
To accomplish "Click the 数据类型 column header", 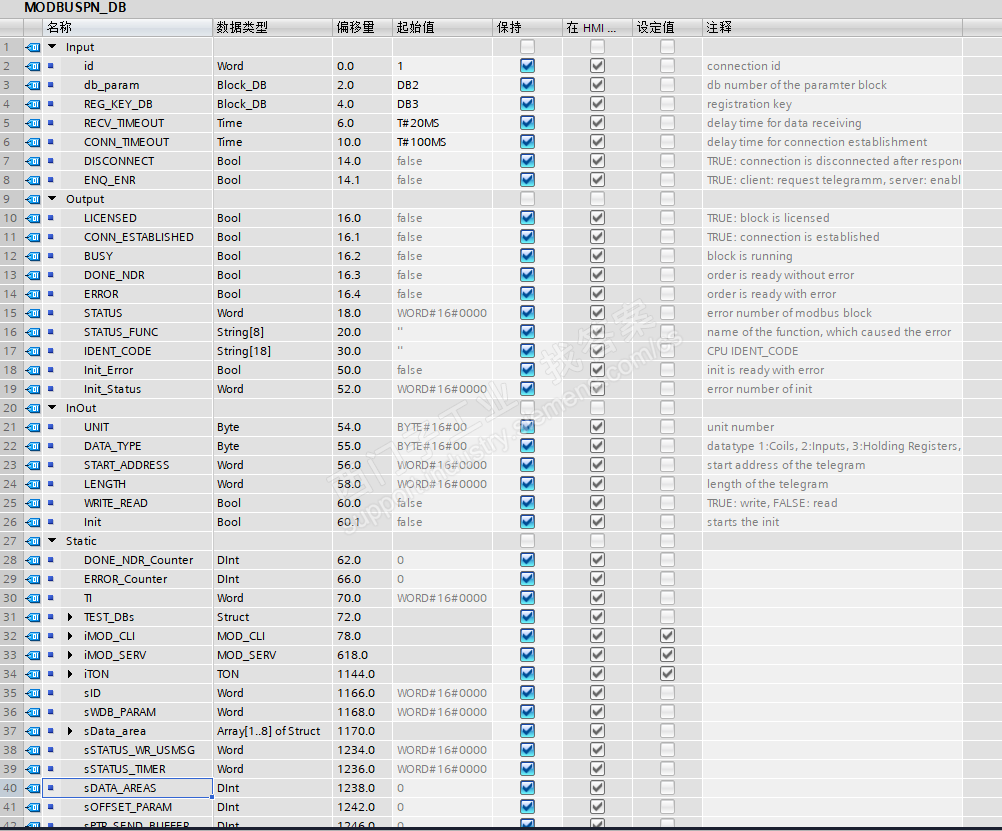I will [272, 27].
